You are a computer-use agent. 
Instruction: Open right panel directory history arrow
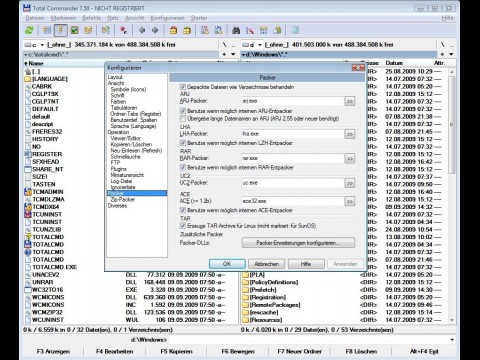(451, 54)
